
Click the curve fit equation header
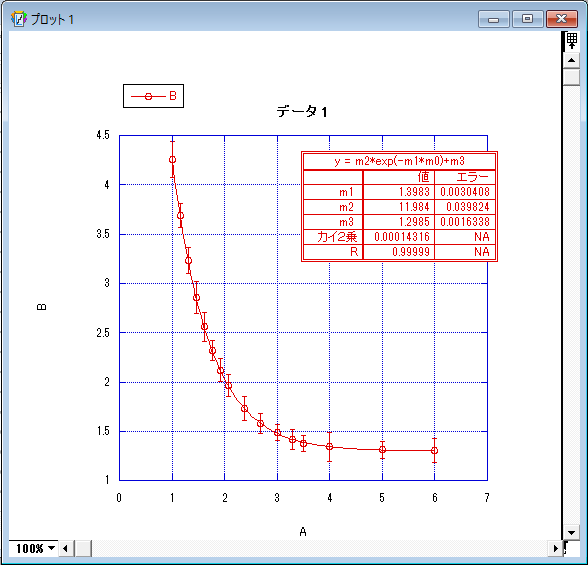click(399, 161)
